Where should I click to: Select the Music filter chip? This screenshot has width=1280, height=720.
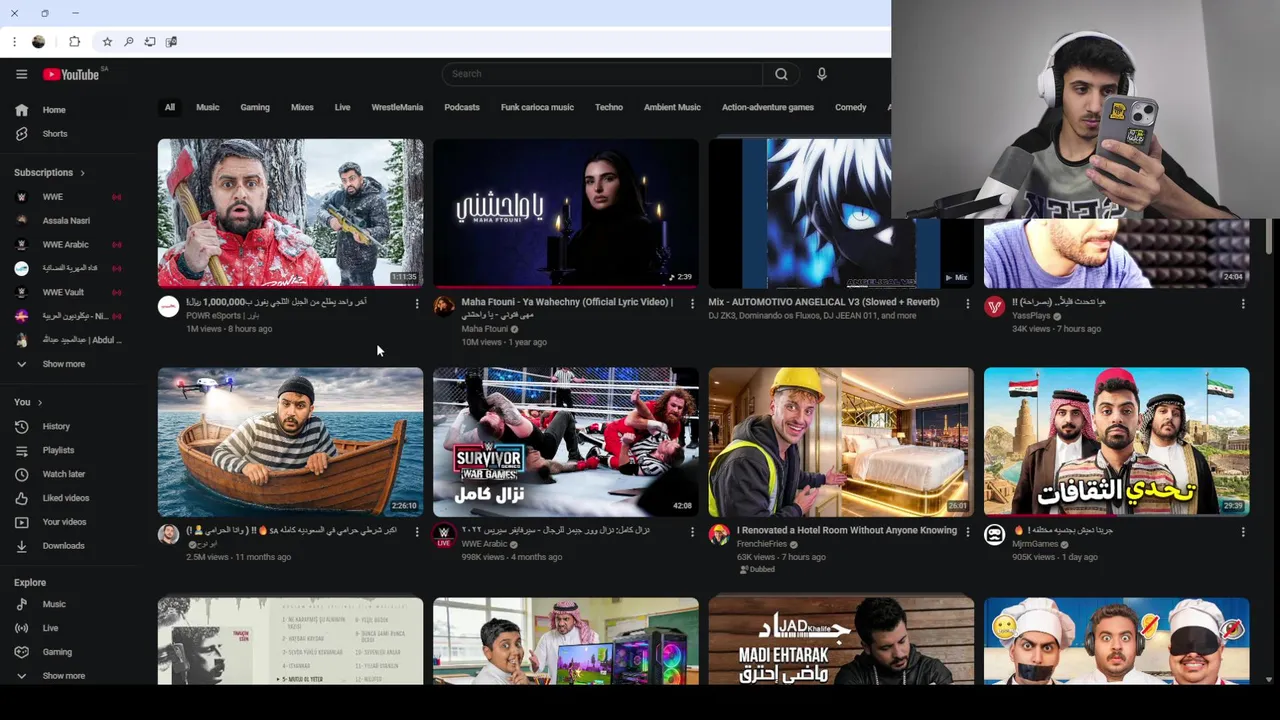click(x=208, y=108)
